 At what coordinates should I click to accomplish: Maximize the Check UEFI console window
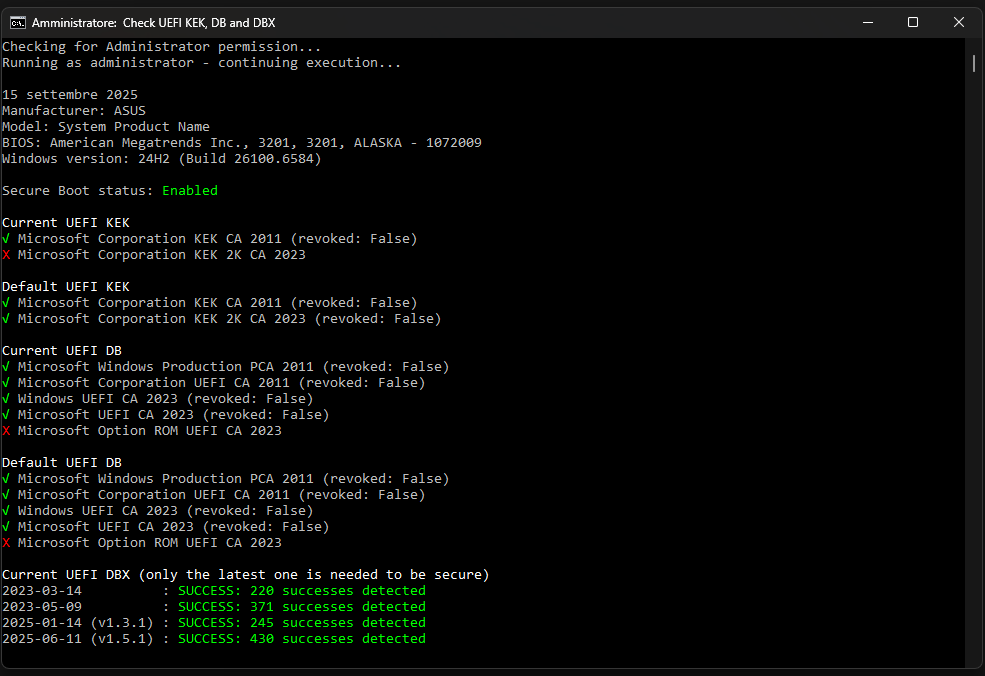[x=913, y=23]
